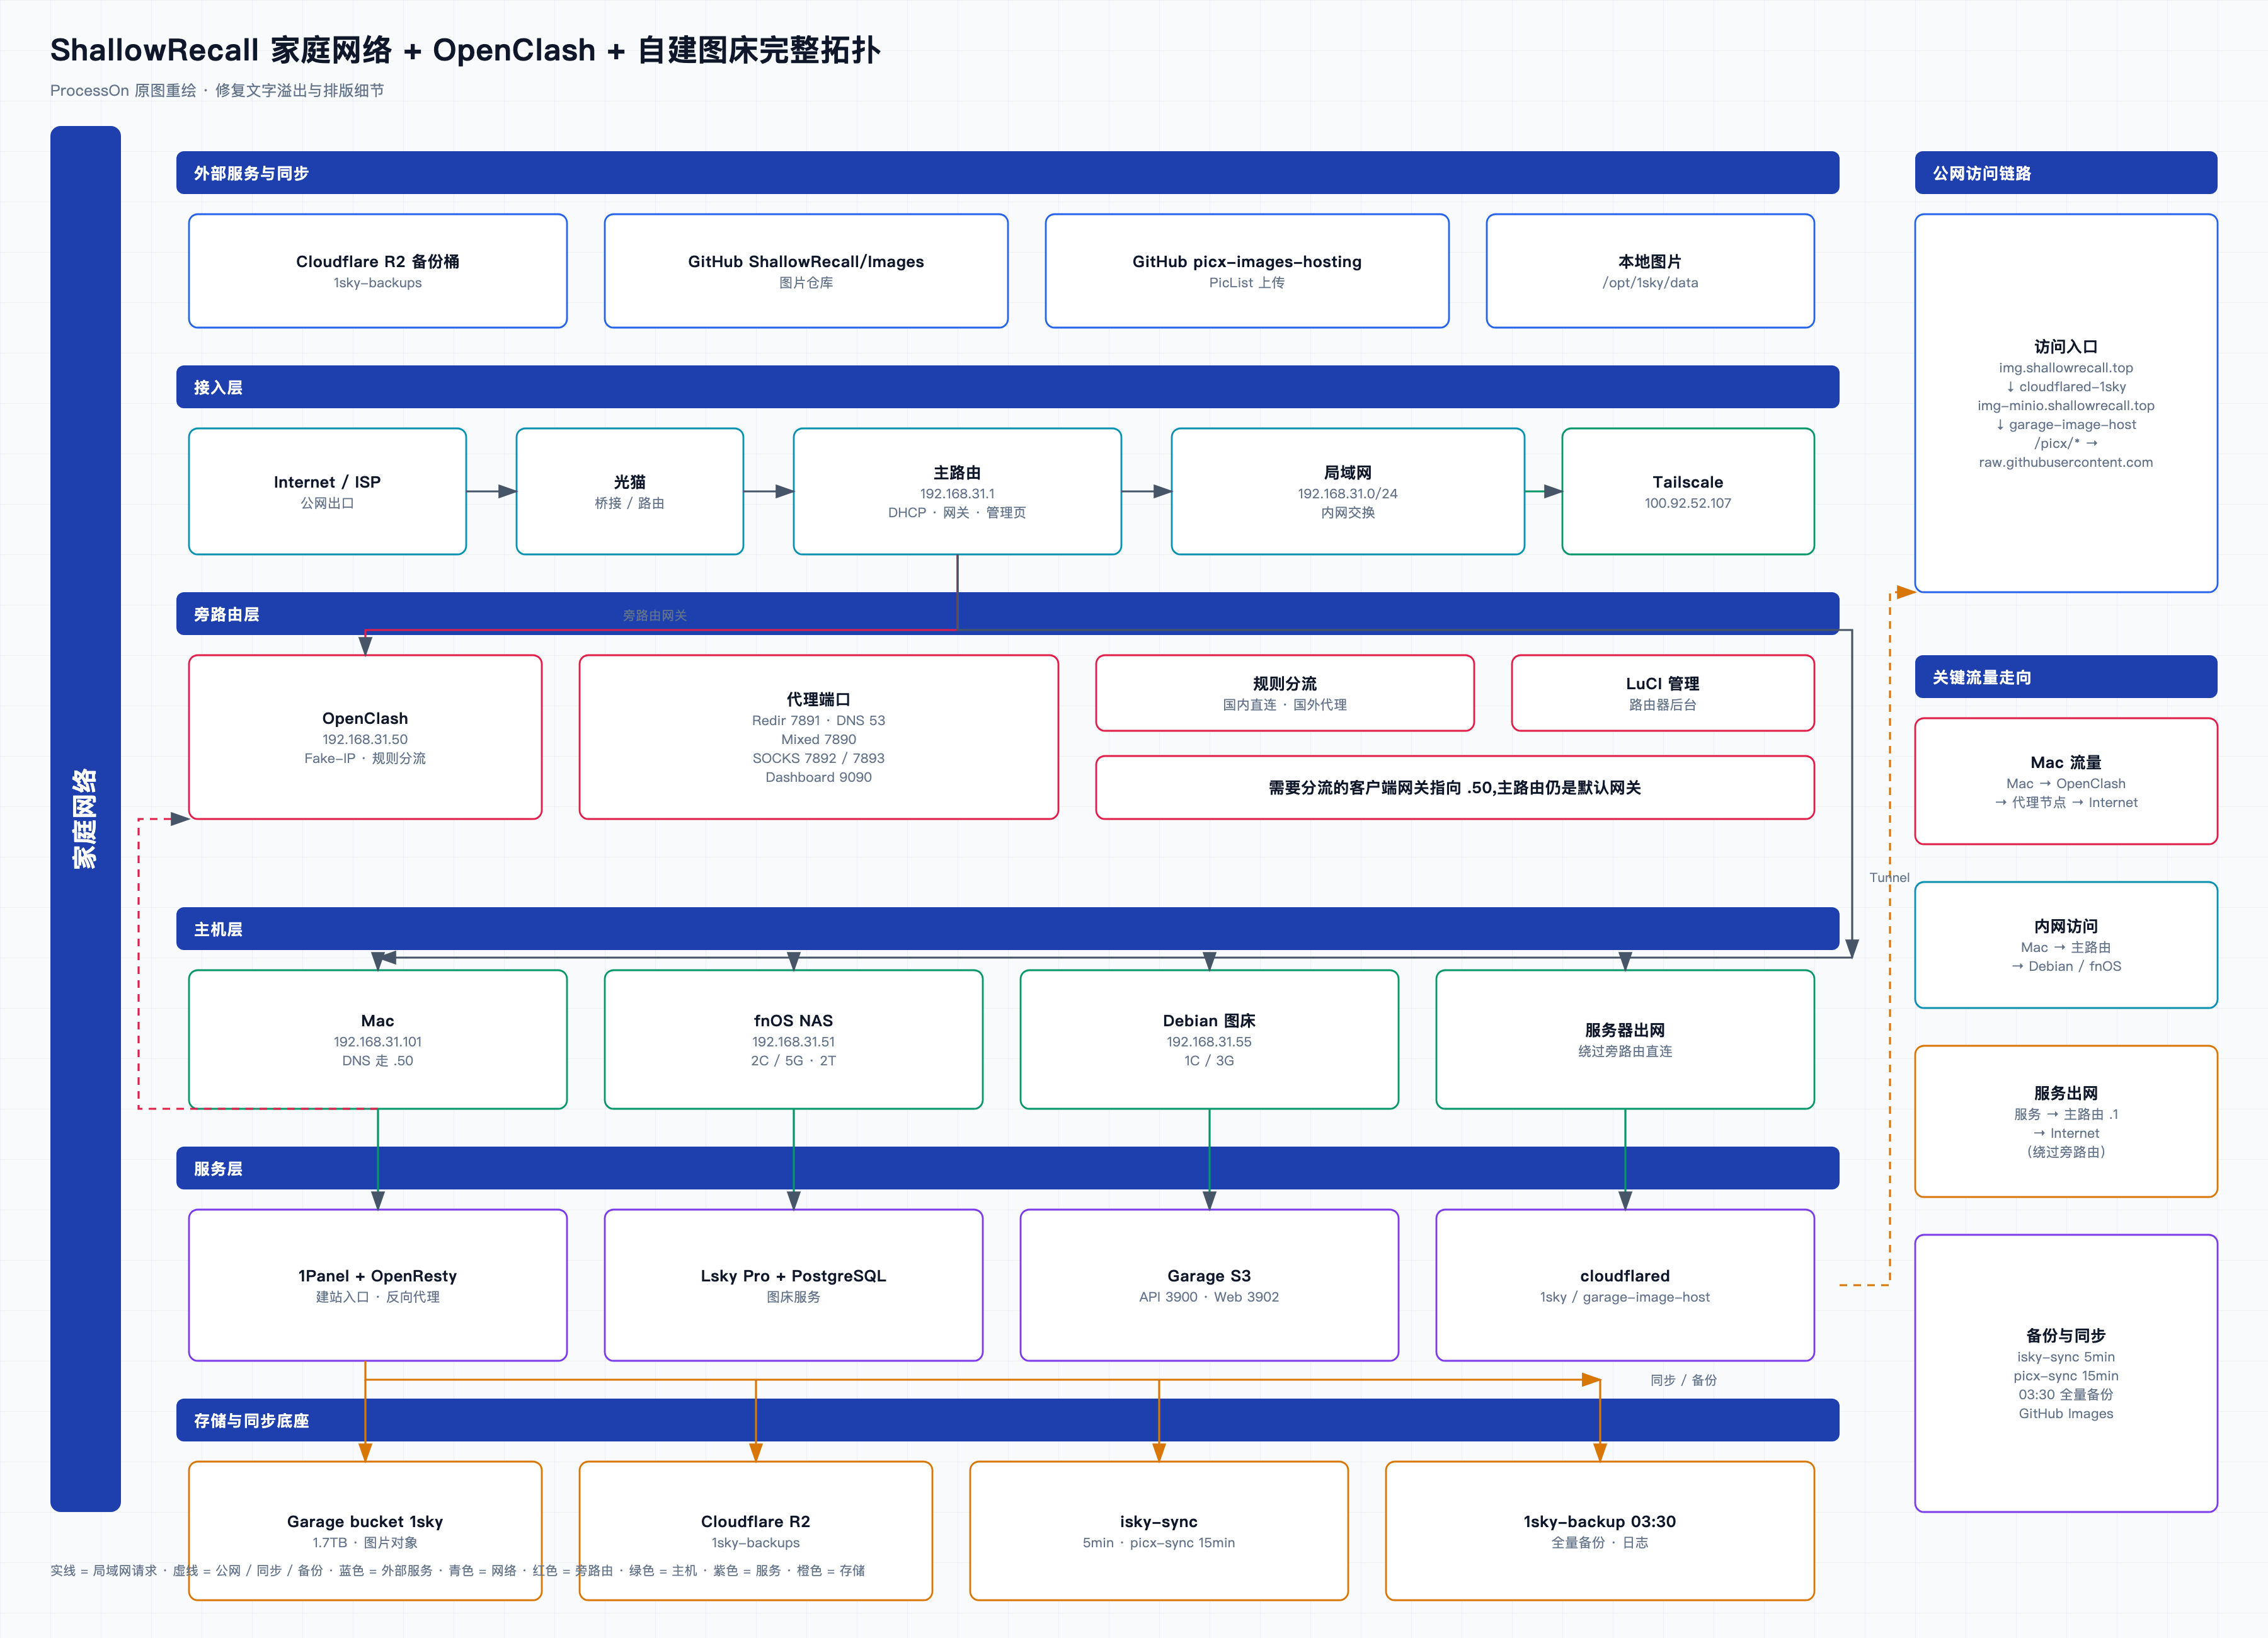Click the diagram title ShallowRecall 家庭网络
Image resolution: width=2268 pixels, height=1638 pixels.
(x=465, y=50)
